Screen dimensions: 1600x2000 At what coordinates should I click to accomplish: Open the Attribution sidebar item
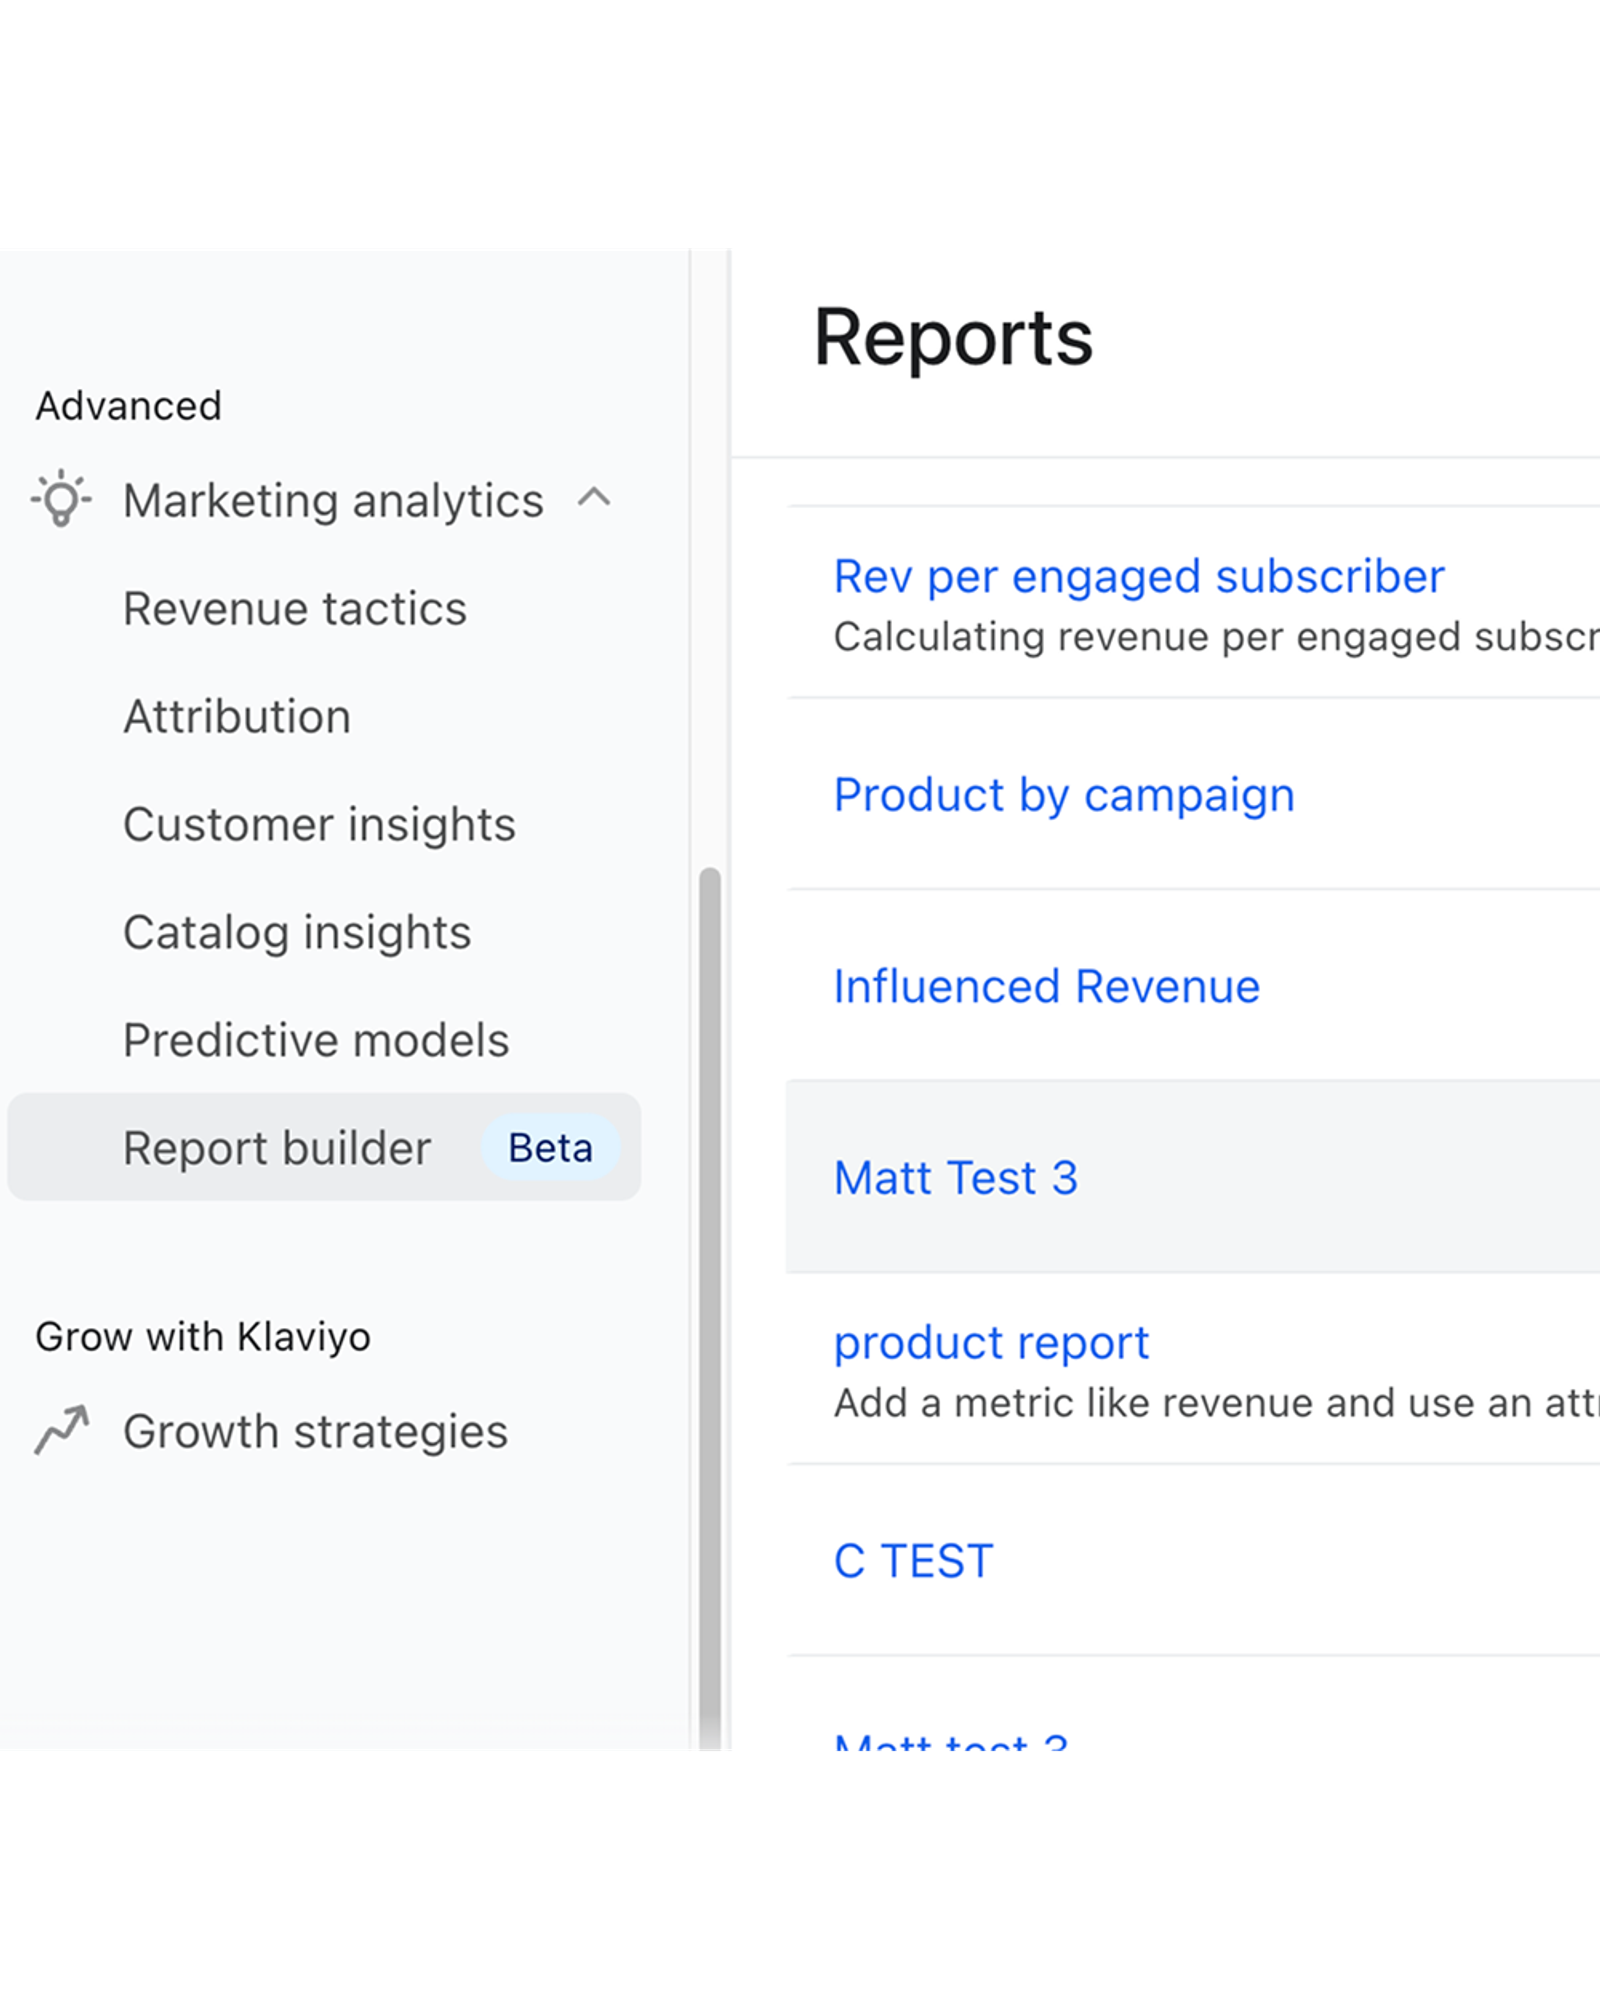coord(237,716)
